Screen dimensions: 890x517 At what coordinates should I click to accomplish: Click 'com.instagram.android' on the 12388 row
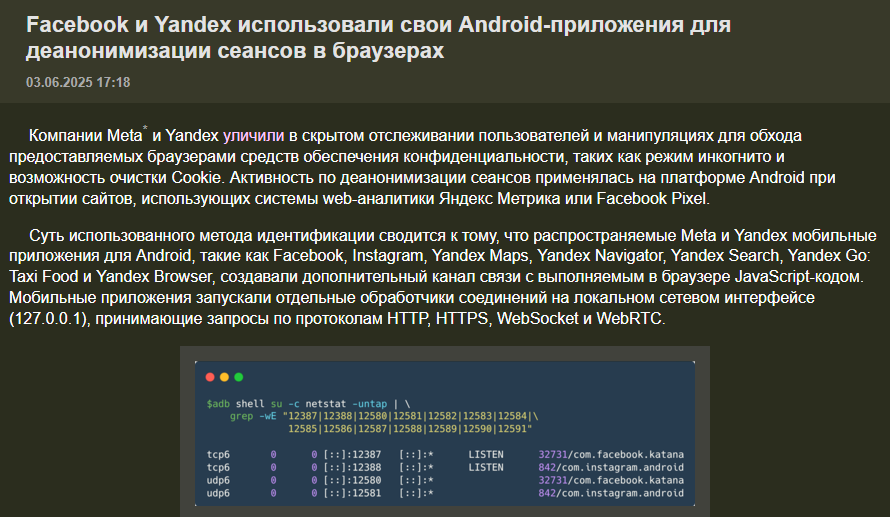[x=622, y=468]
